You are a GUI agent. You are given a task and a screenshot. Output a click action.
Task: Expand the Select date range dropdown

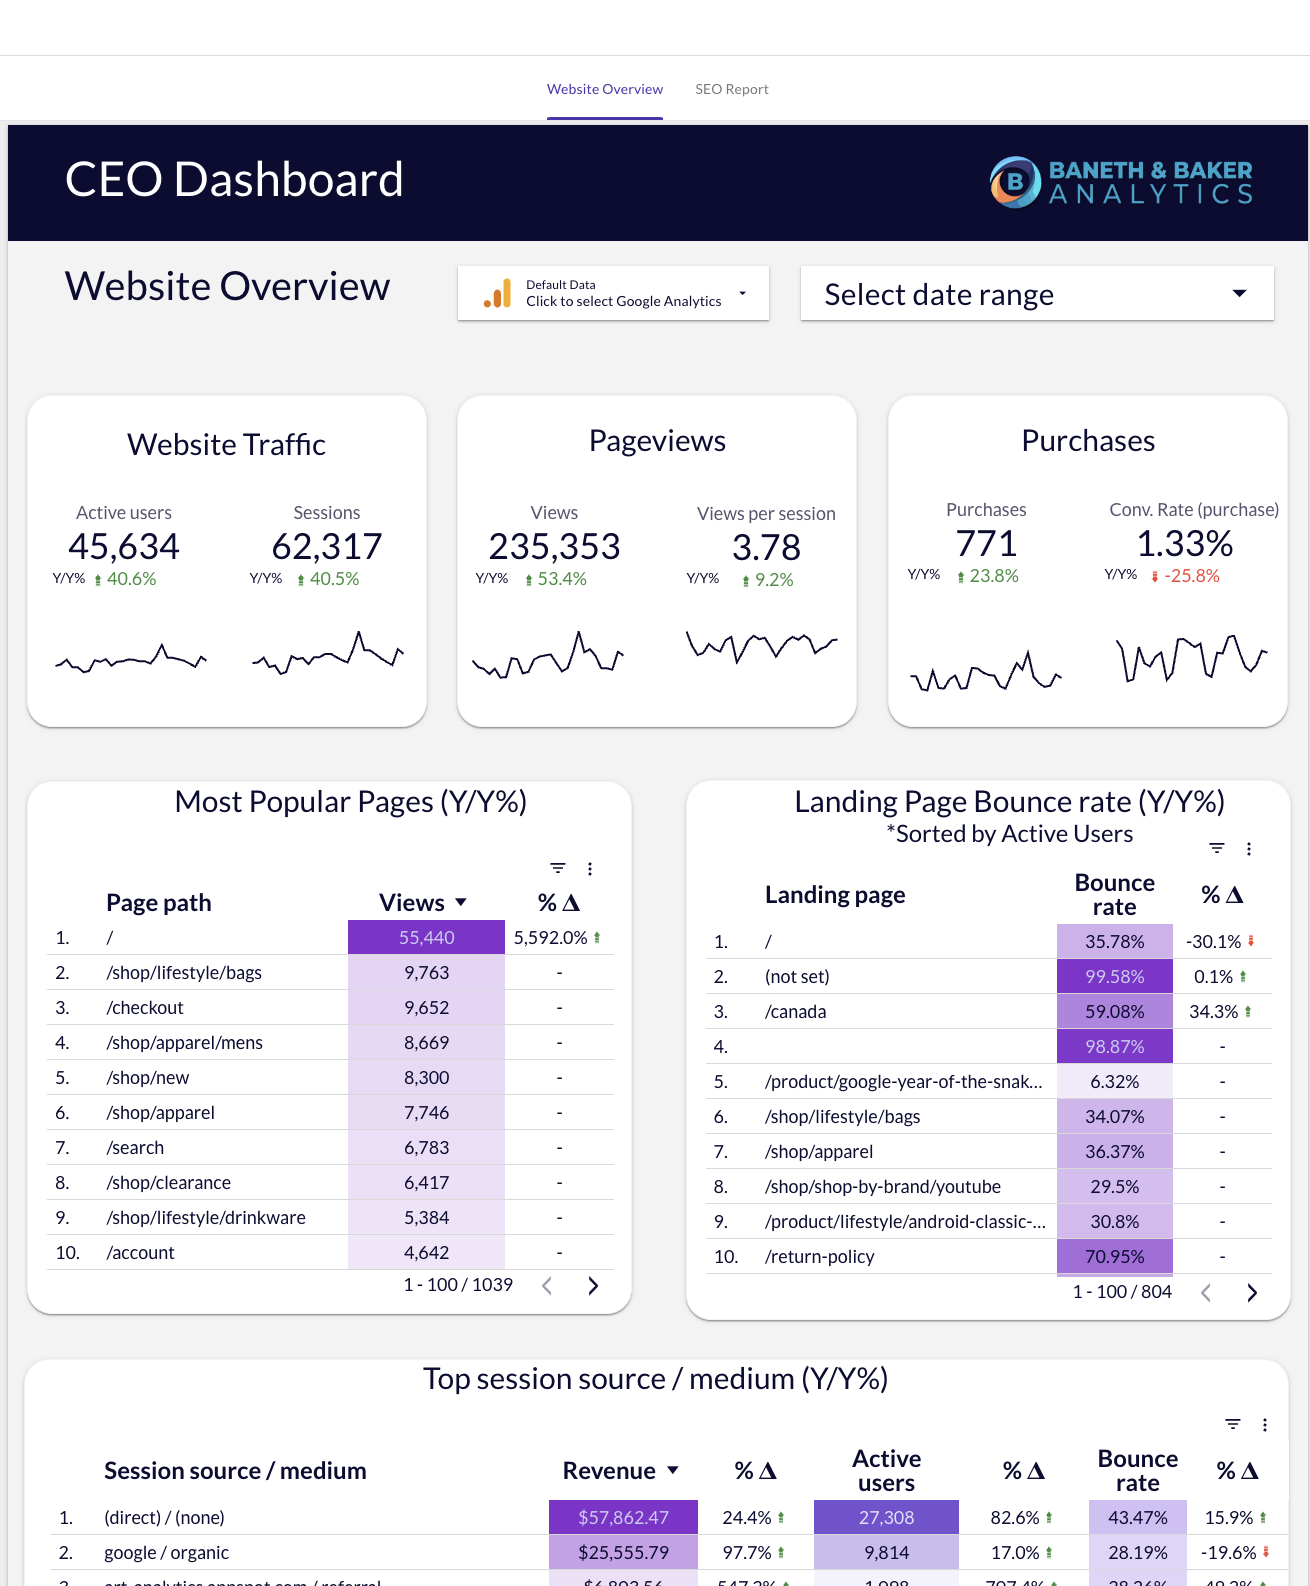click(x=1037, y=293)
